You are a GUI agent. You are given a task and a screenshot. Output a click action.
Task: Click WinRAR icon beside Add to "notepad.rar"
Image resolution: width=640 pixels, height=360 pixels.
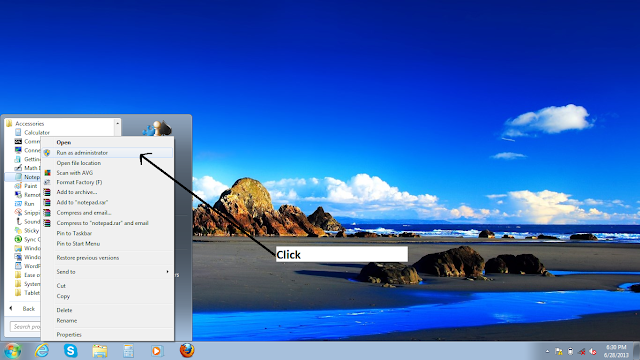click(x=47, y=202)
